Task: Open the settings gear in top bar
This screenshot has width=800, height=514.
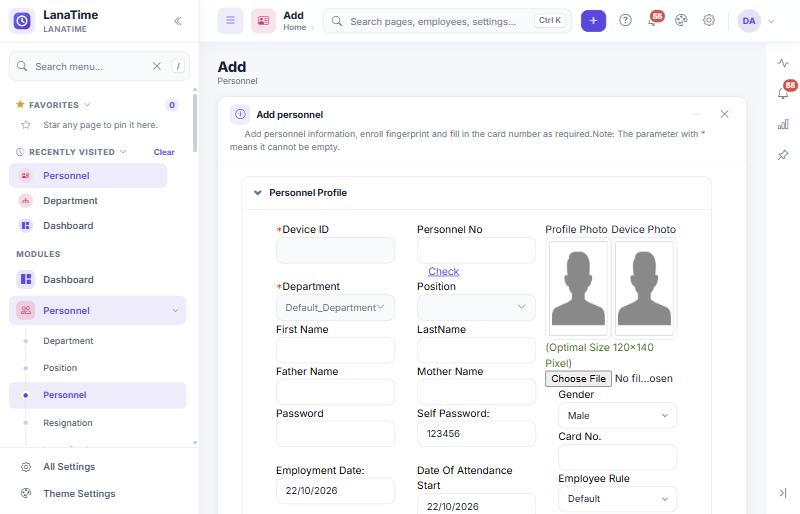Action: pyautogui.click(x=709, y=20)
